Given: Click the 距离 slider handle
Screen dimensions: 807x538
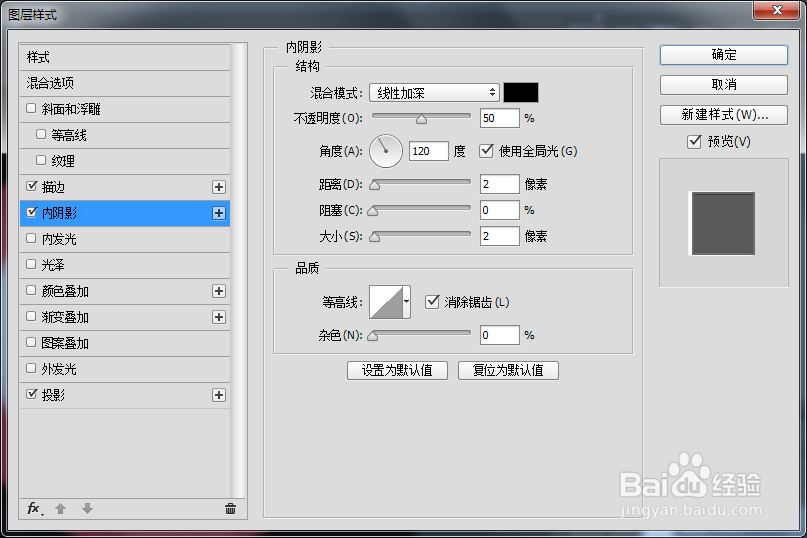Looking at the screenshot, I should 375,185.
